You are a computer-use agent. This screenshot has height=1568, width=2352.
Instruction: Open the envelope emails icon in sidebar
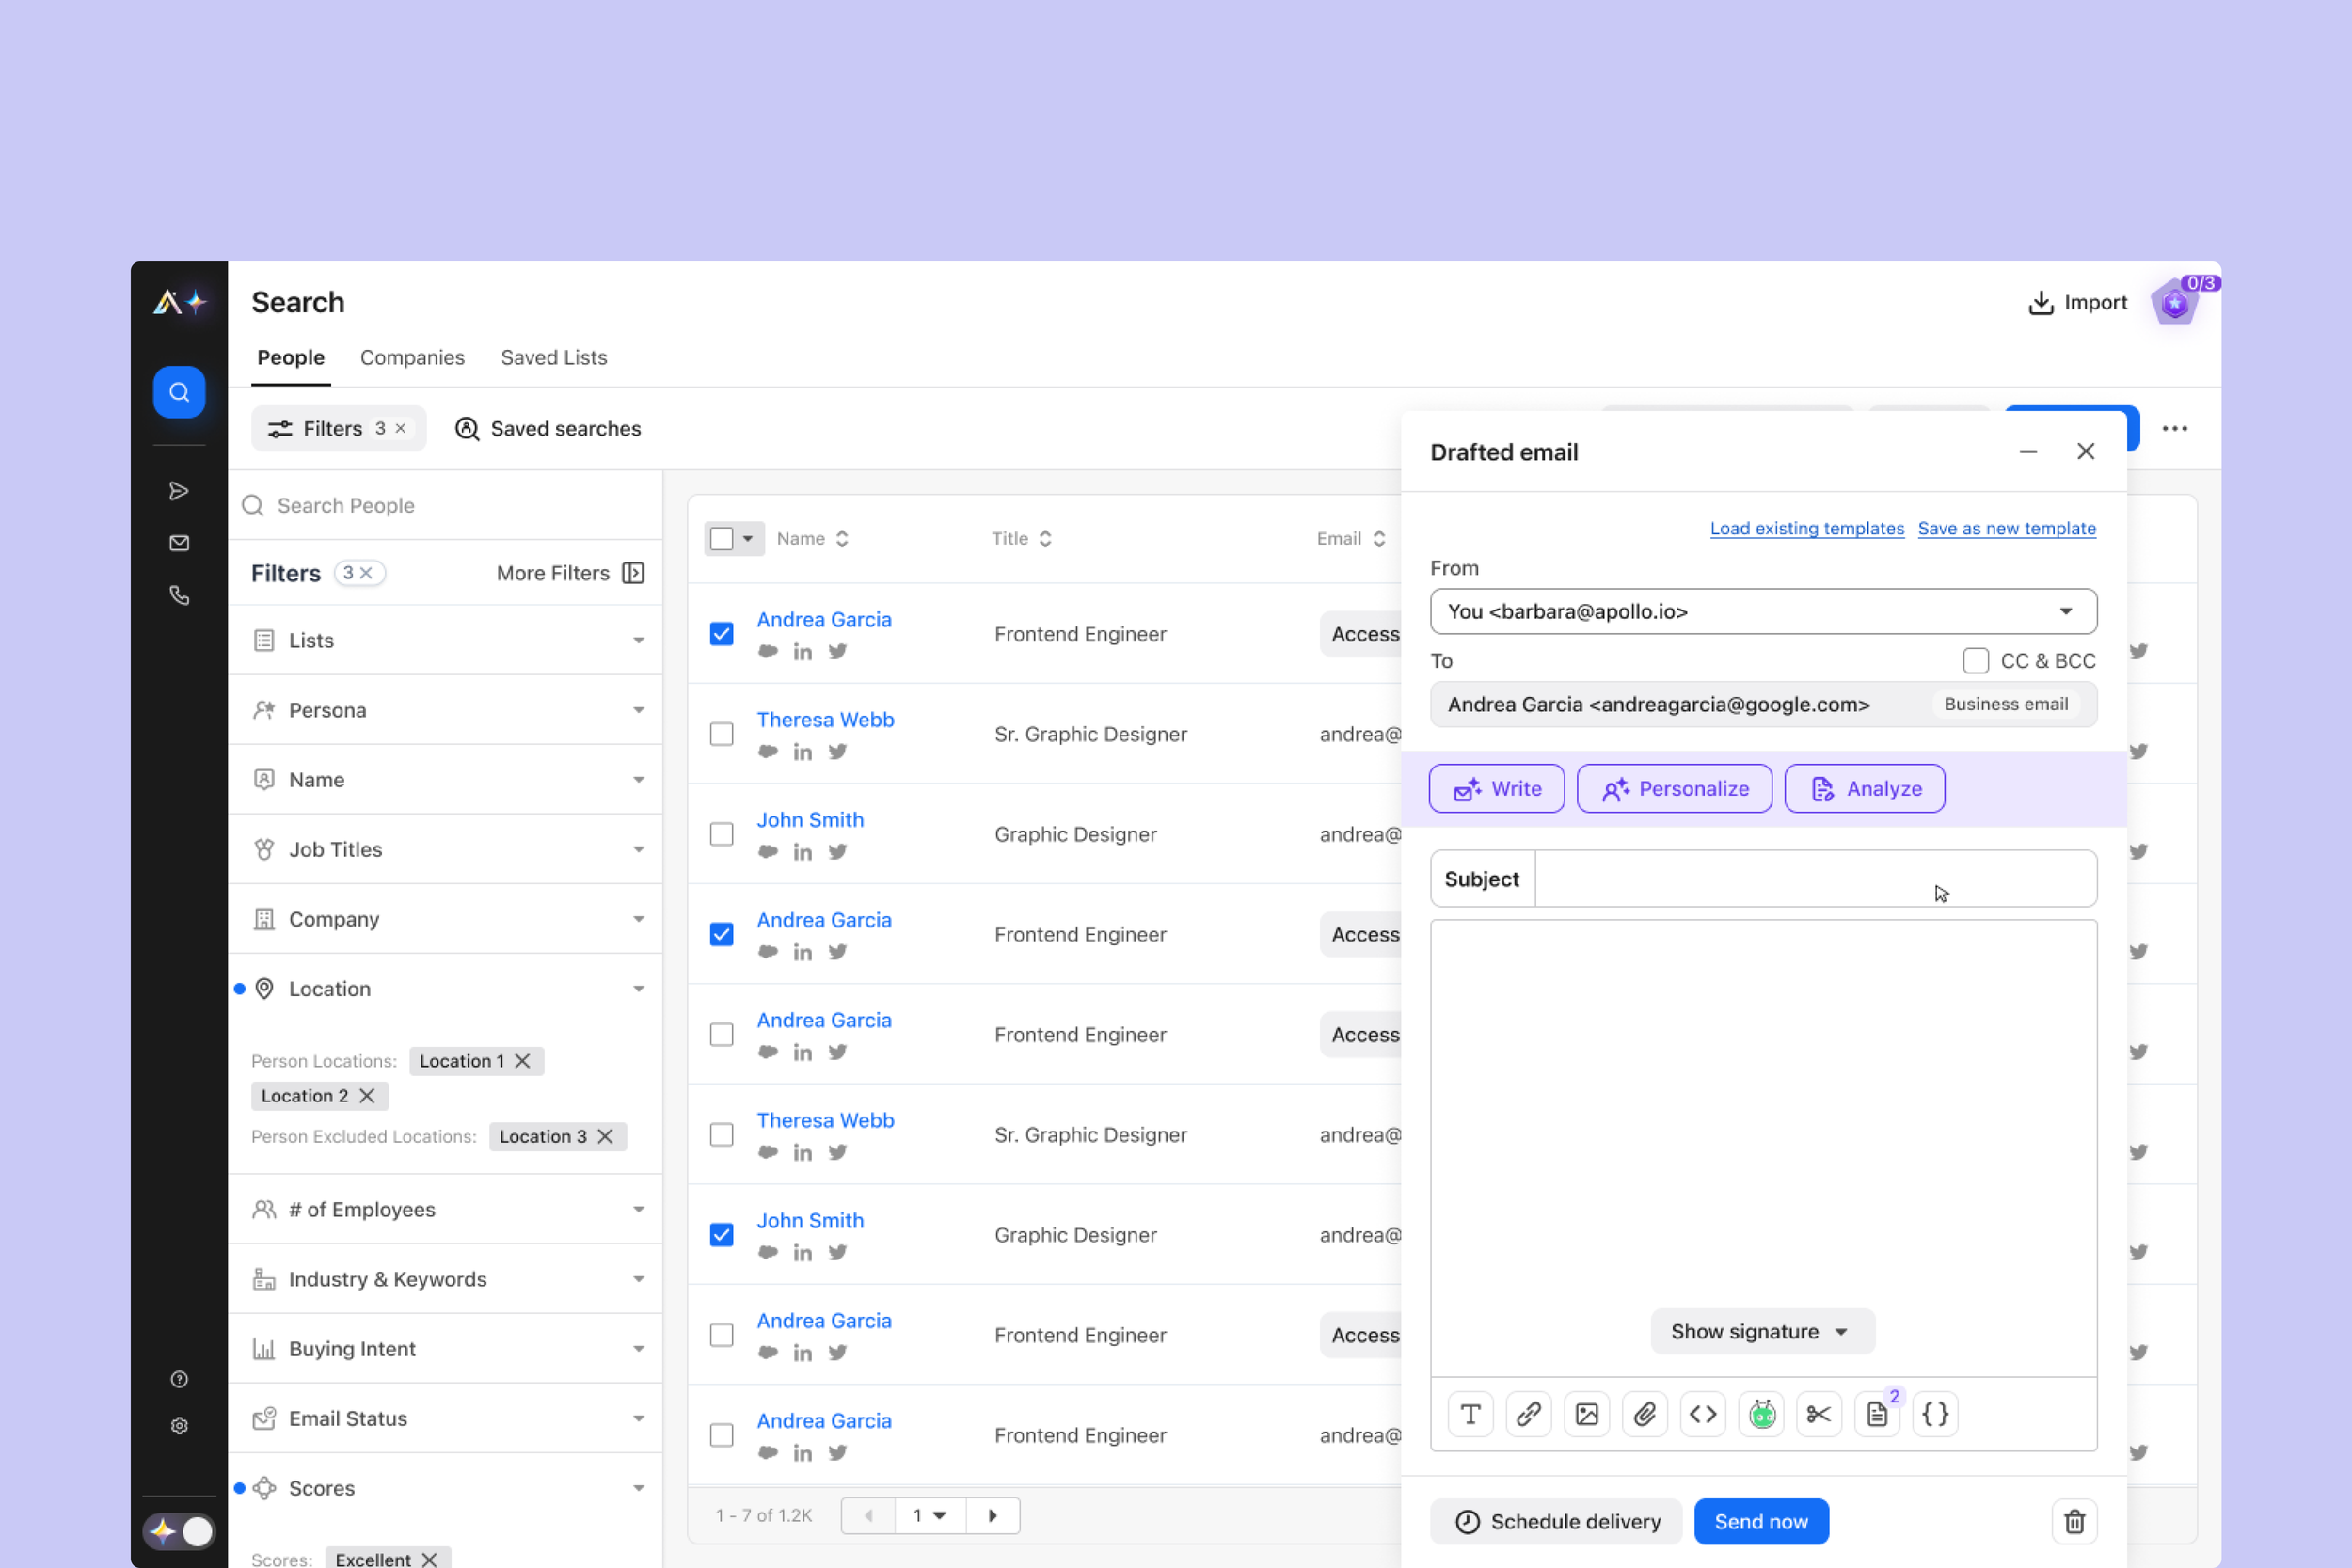pyautogui.click(x=179, y=543)
